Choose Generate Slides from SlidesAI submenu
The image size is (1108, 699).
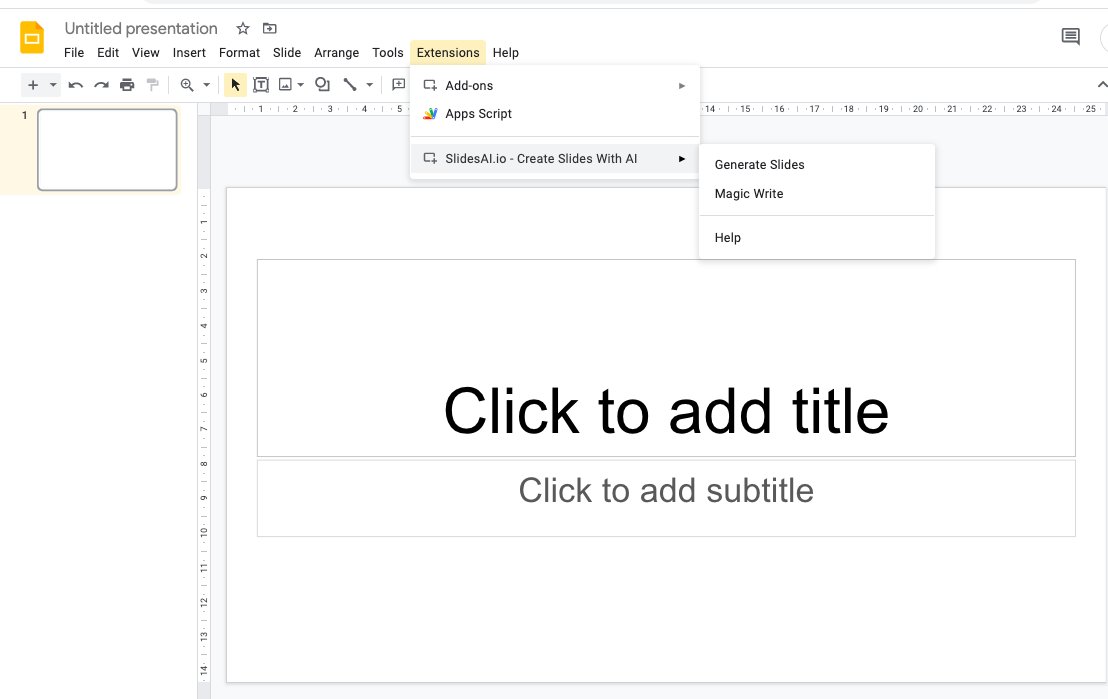(759, 164)
